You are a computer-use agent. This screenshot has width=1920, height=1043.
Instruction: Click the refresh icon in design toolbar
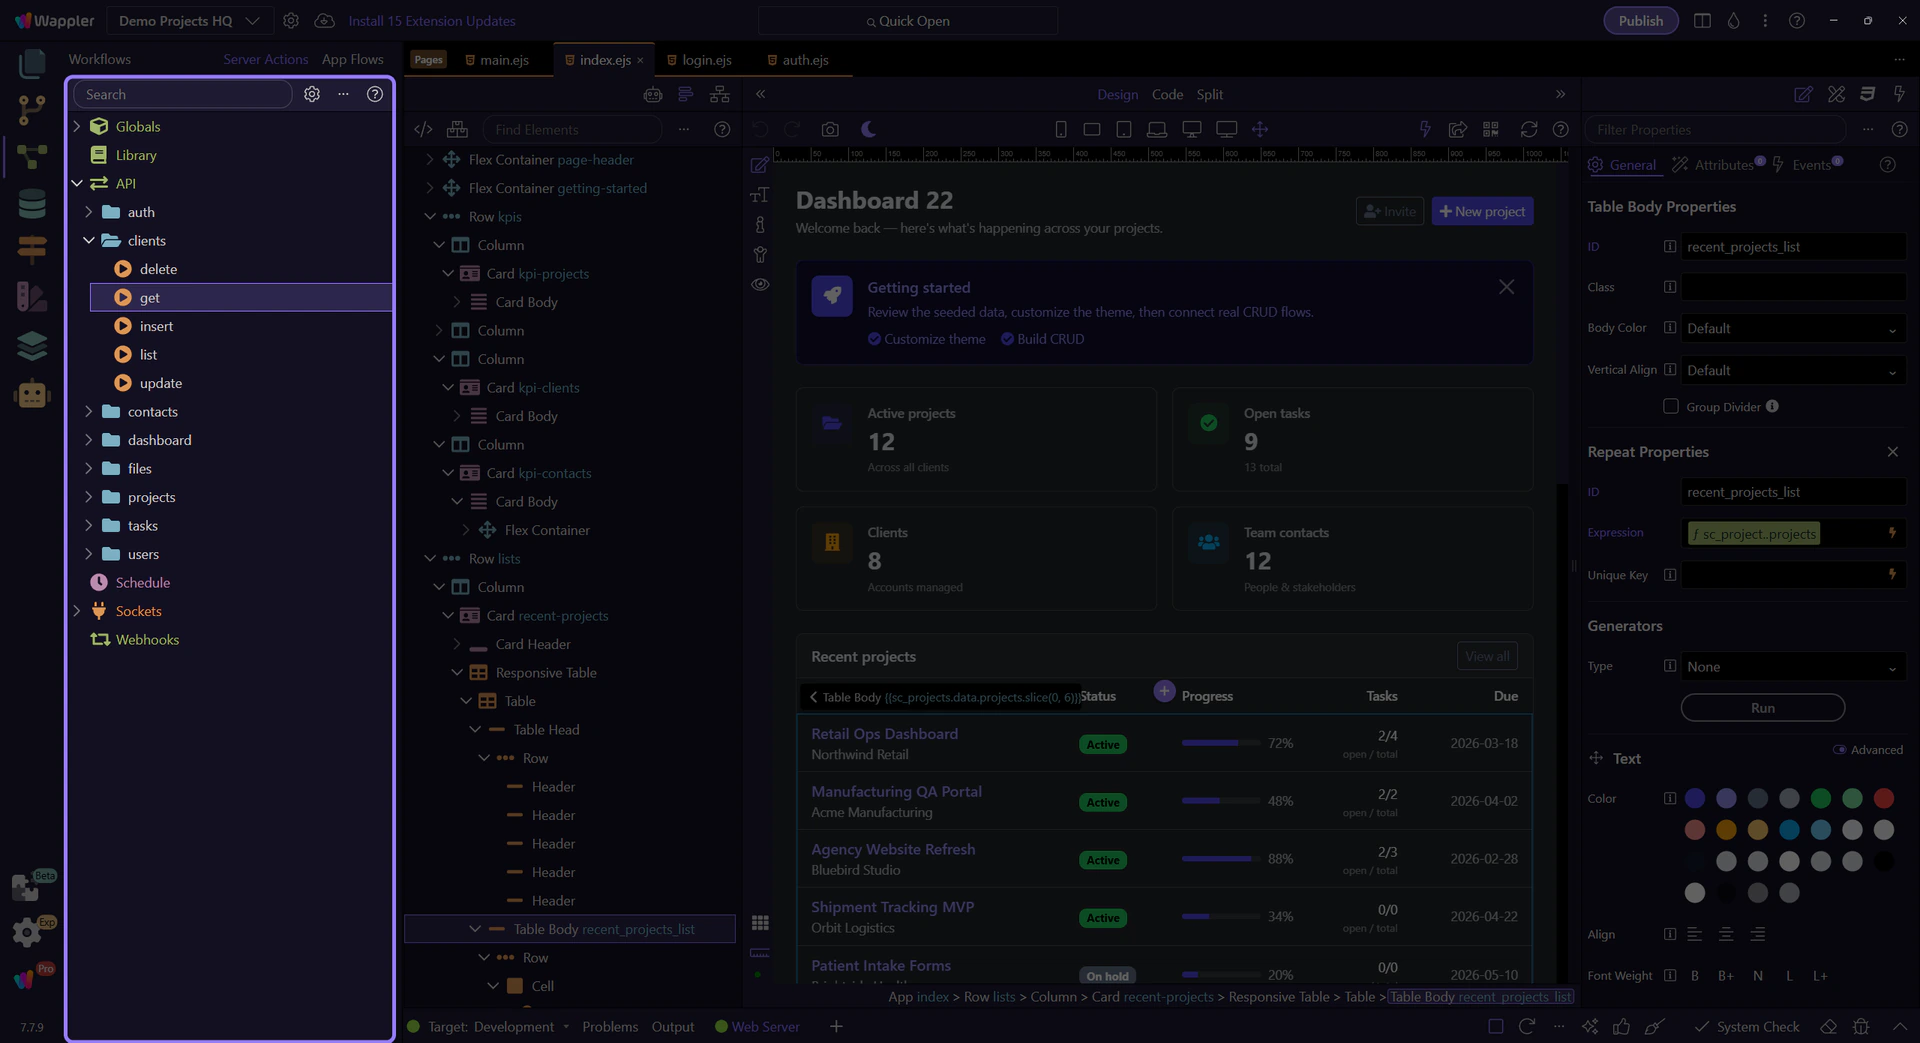click(1528, 130)
